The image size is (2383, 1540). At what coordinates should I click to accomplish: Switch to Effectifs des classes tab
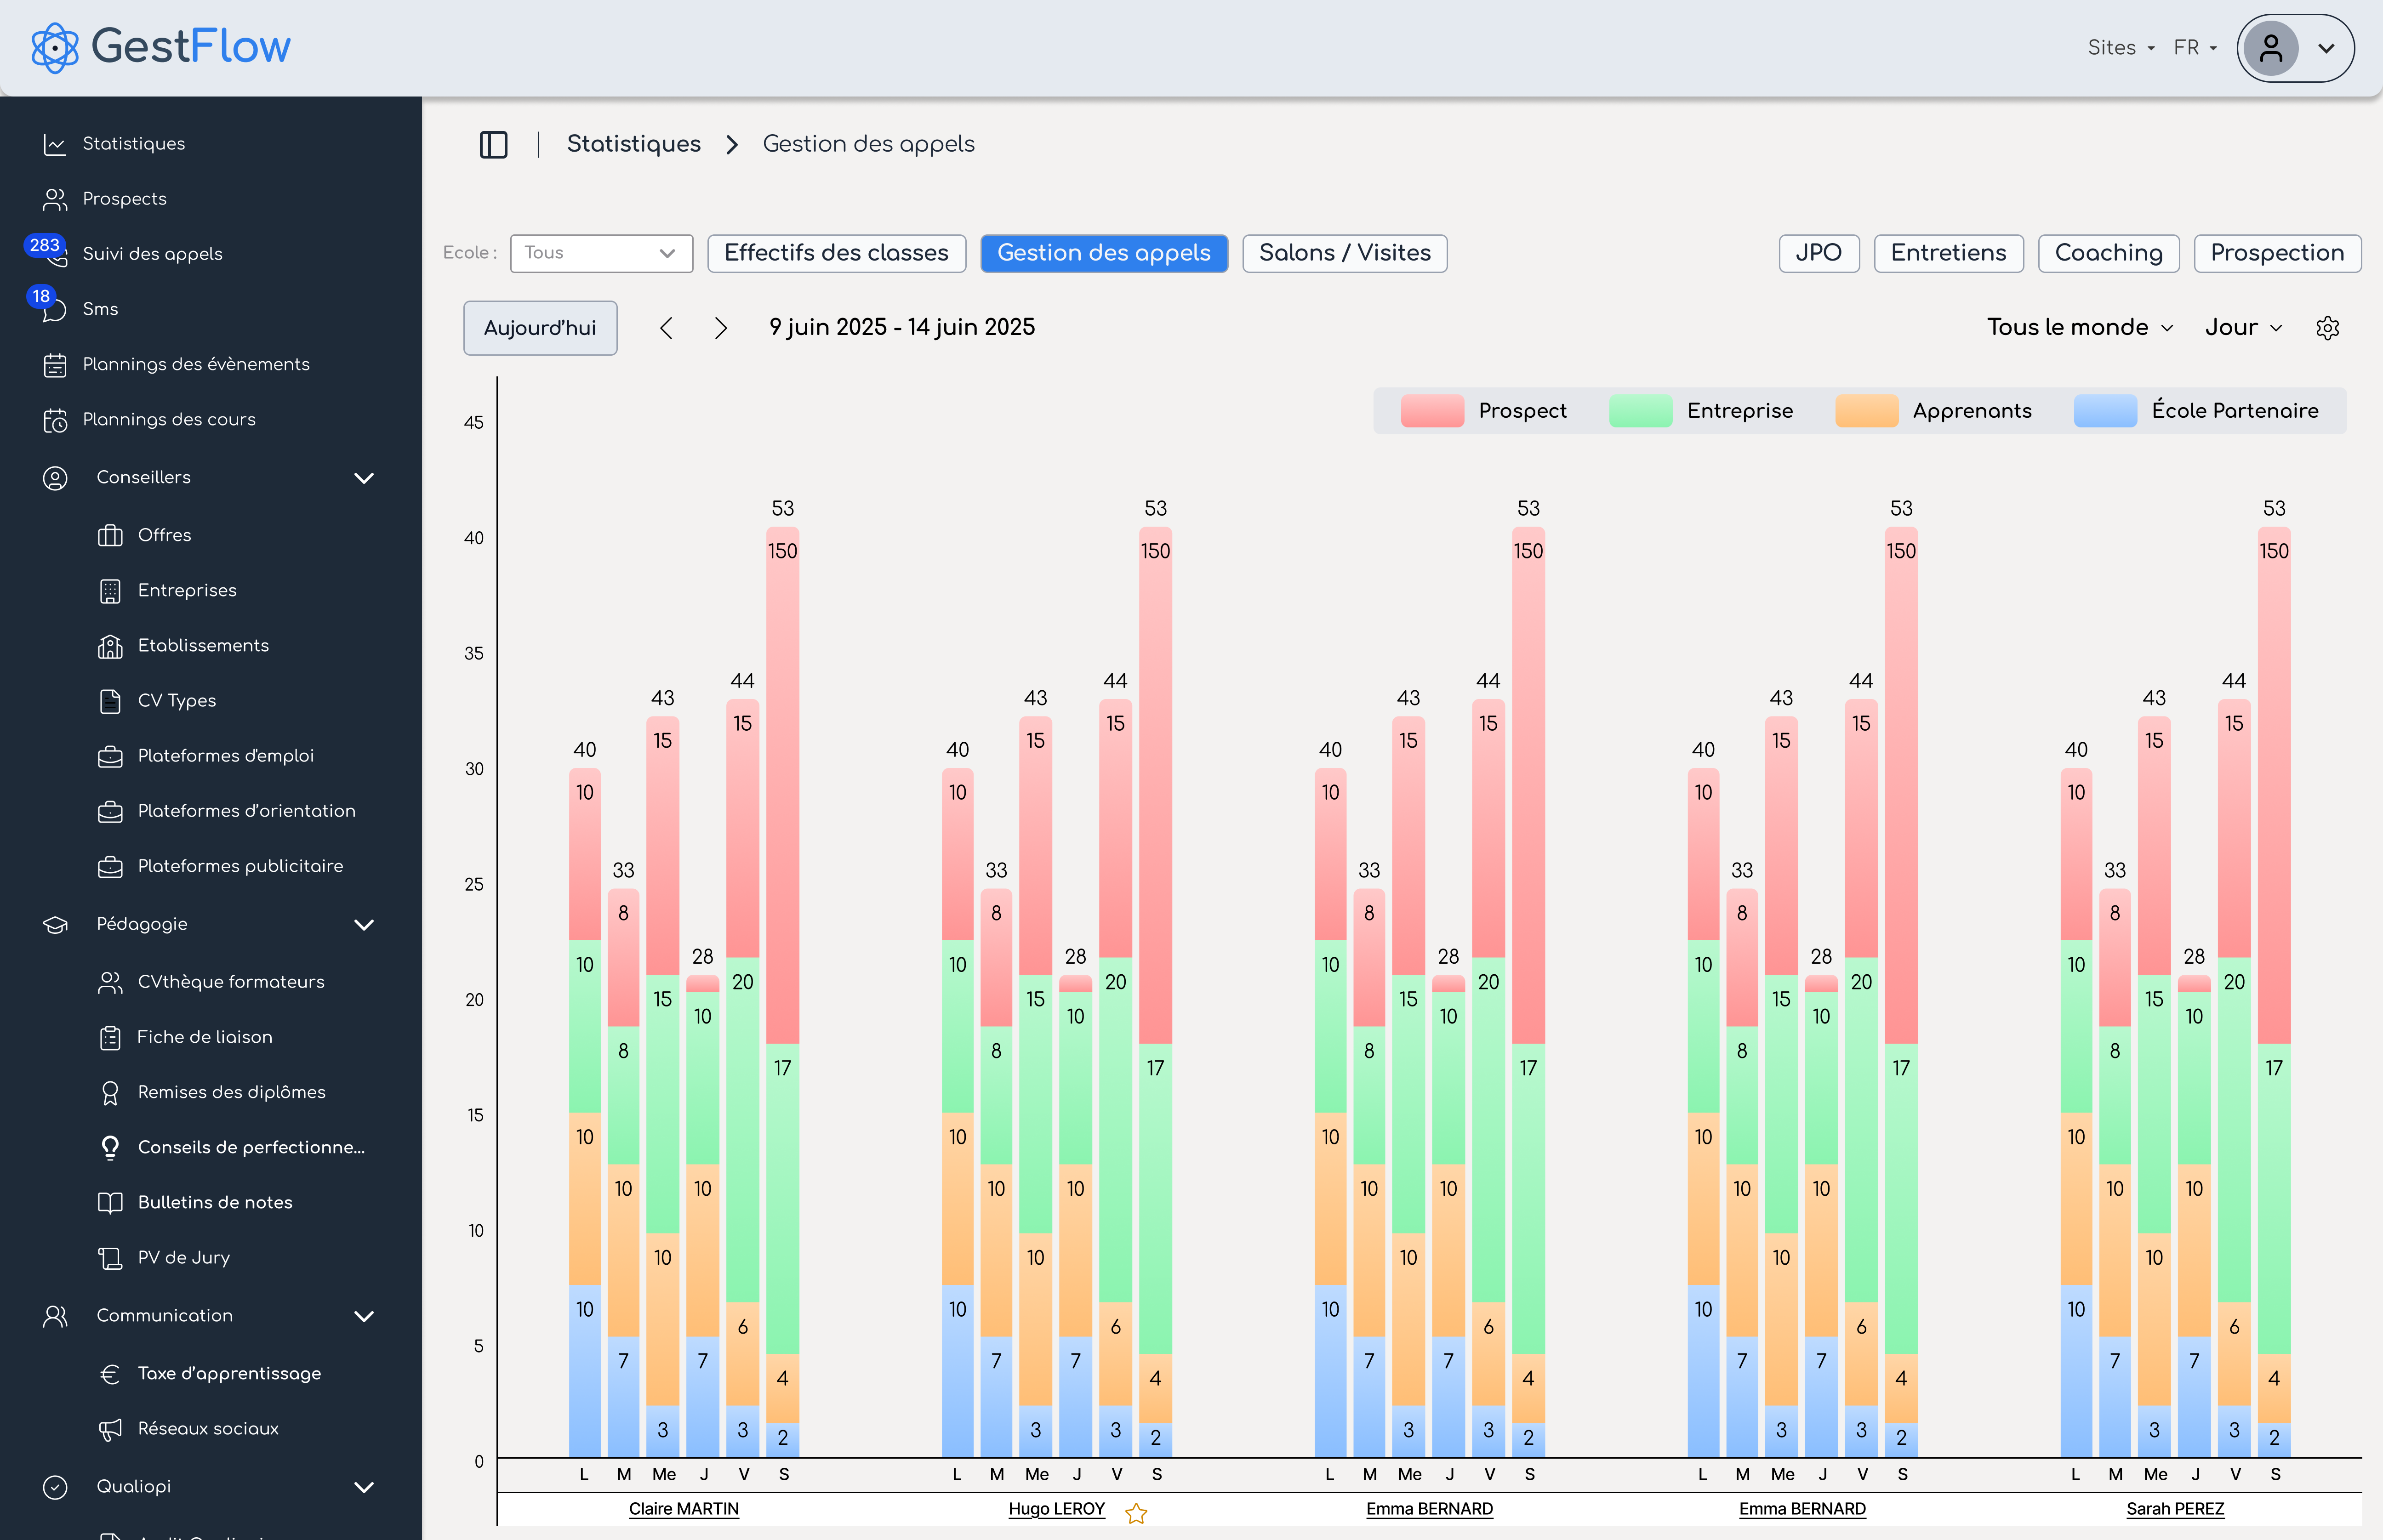[836, 253]
